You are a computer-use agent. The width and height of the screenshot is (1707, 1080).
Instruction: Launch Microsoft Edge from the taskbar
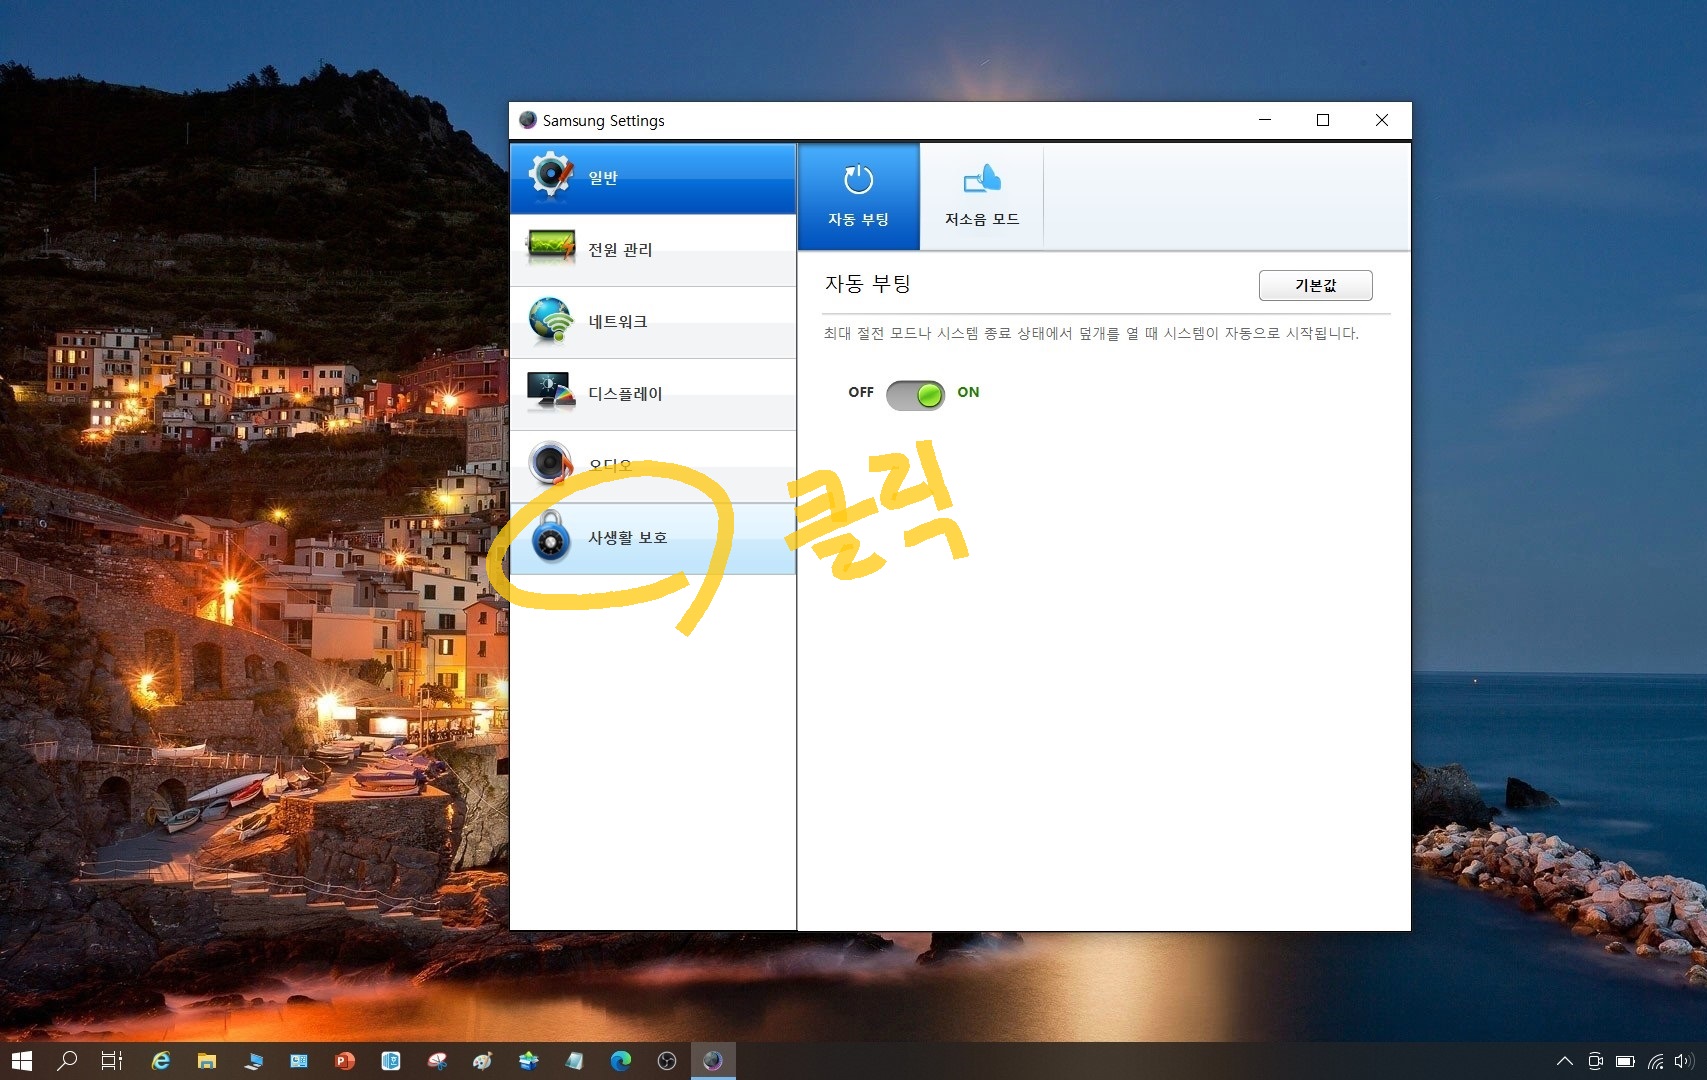[621, 1061]
